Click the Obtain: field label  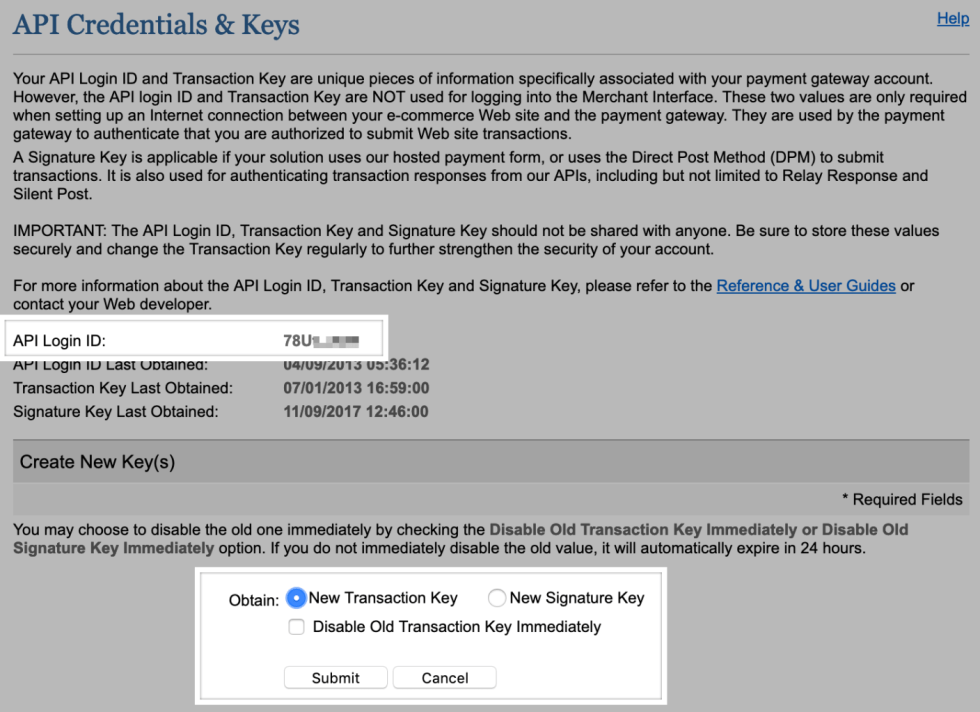tap(253, 601)
